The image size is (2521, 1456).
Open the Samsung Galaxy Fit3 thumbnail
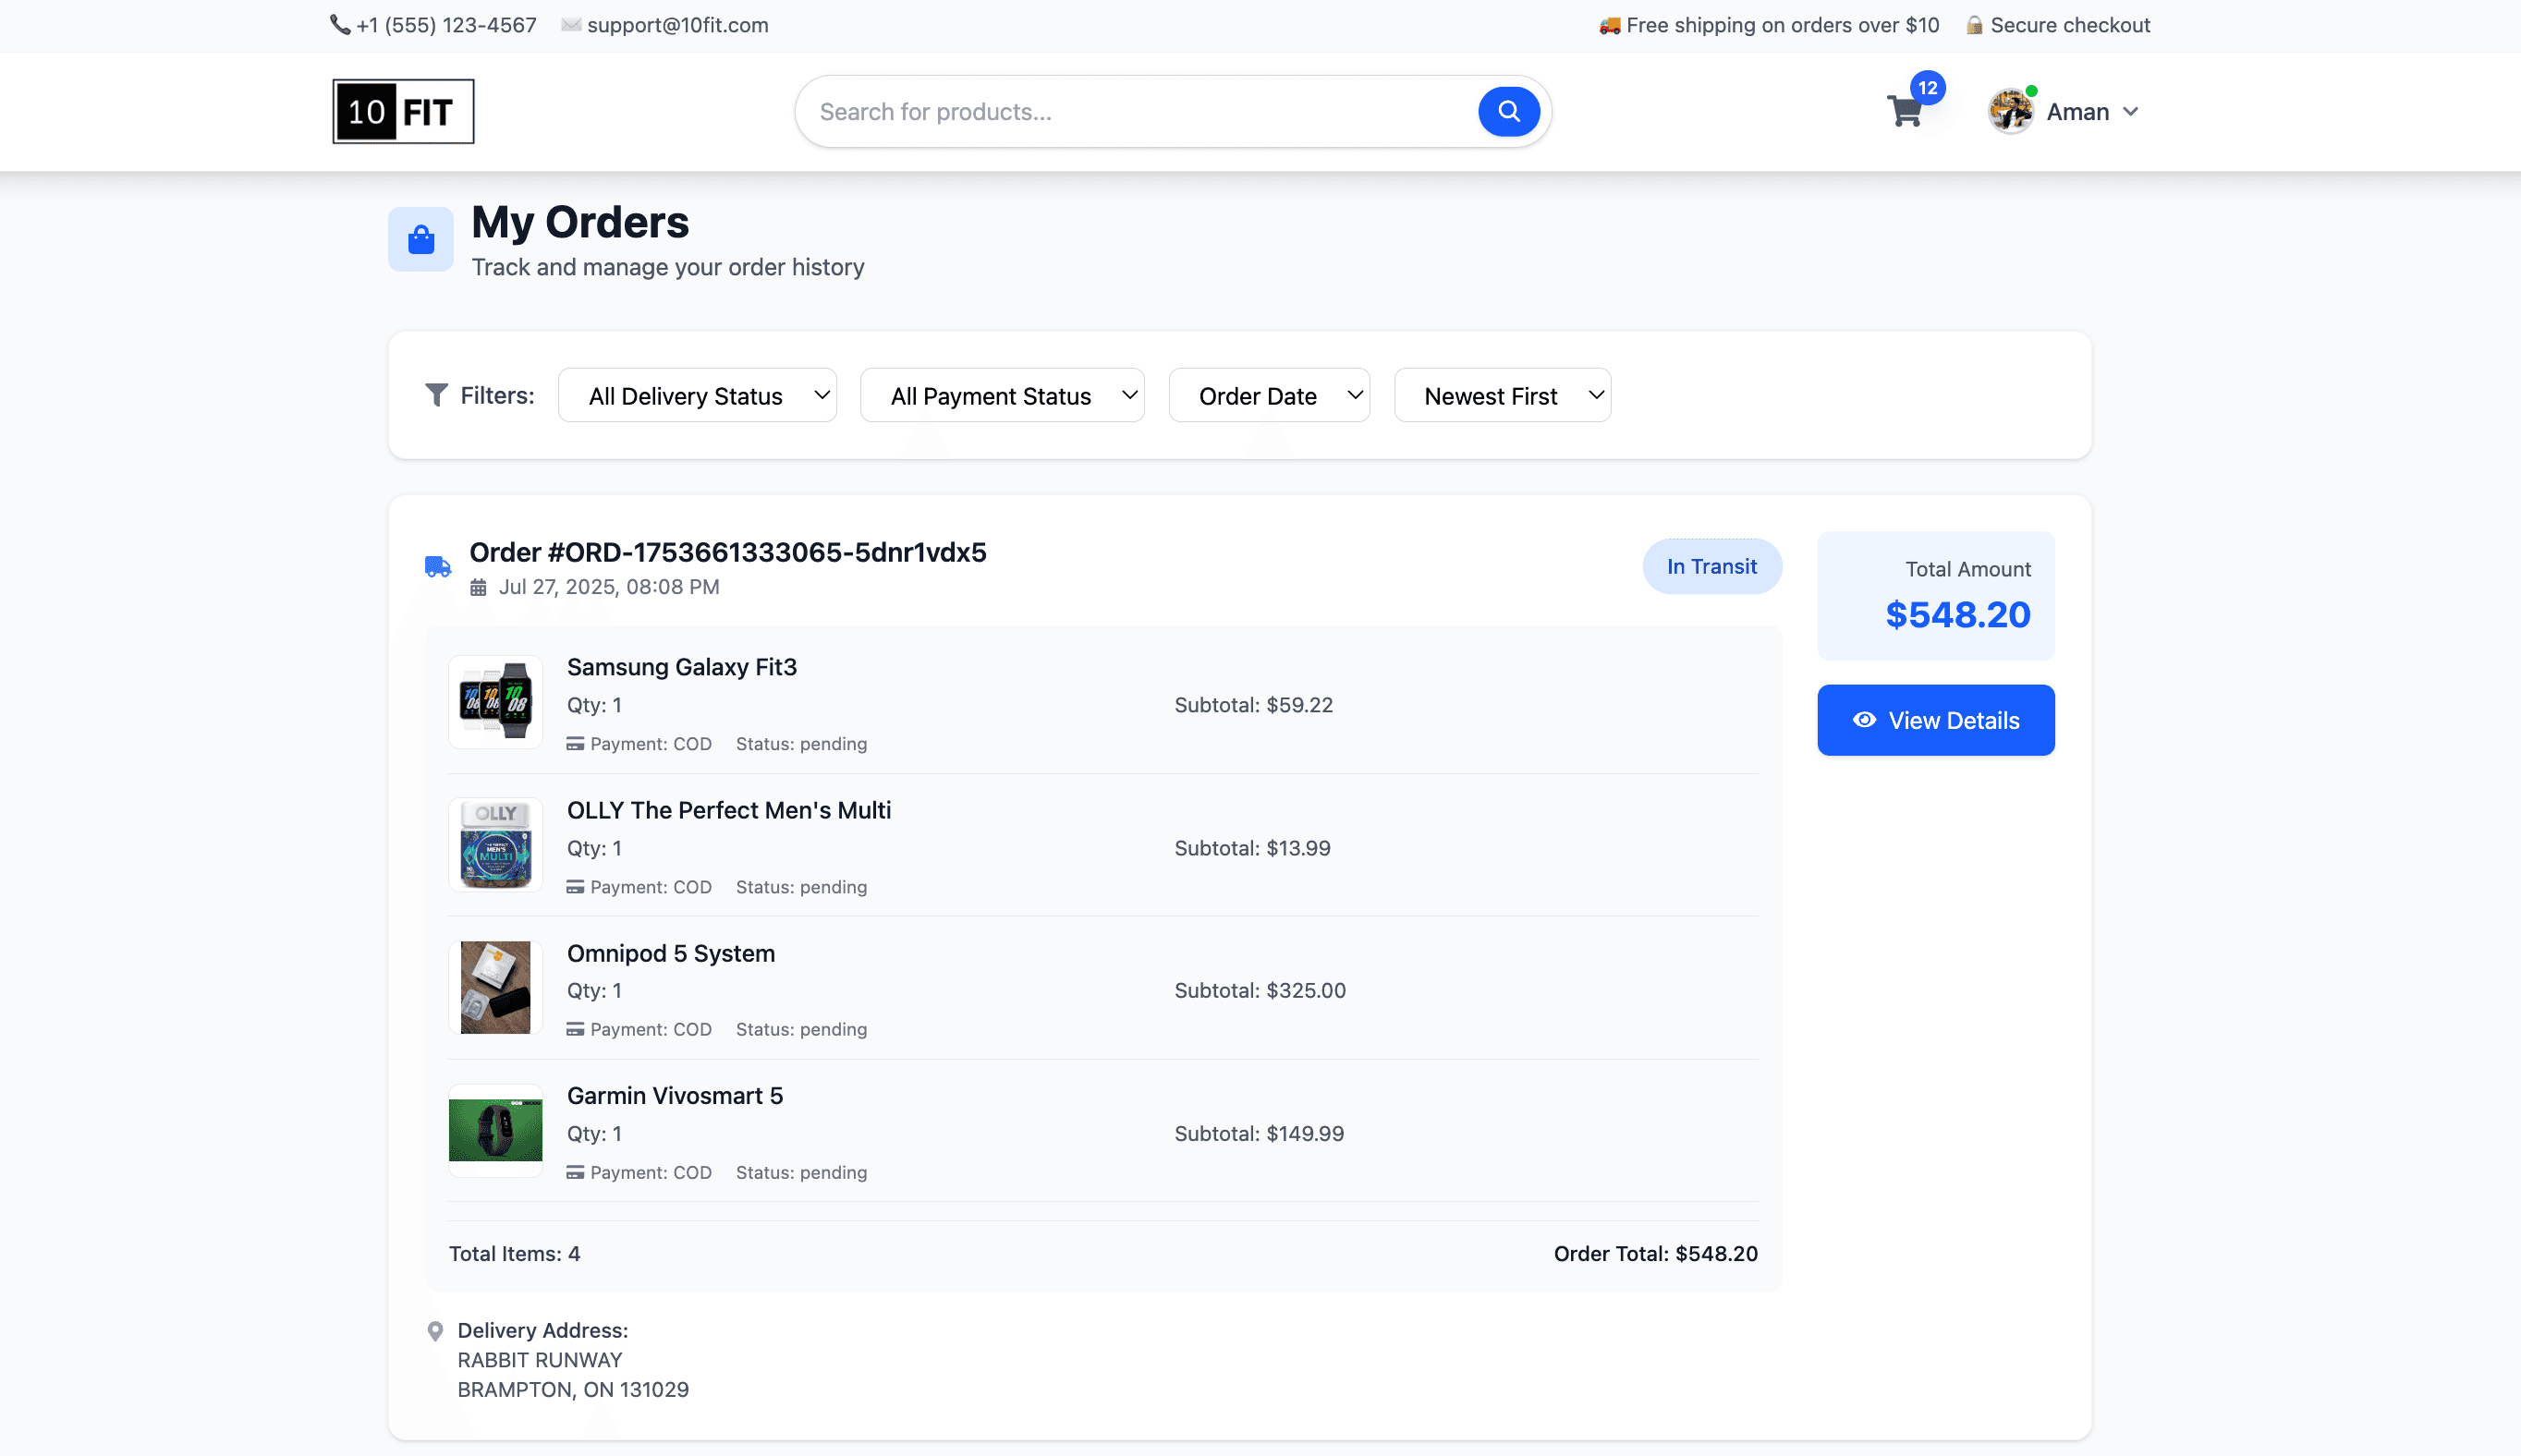tap(495, 702)
